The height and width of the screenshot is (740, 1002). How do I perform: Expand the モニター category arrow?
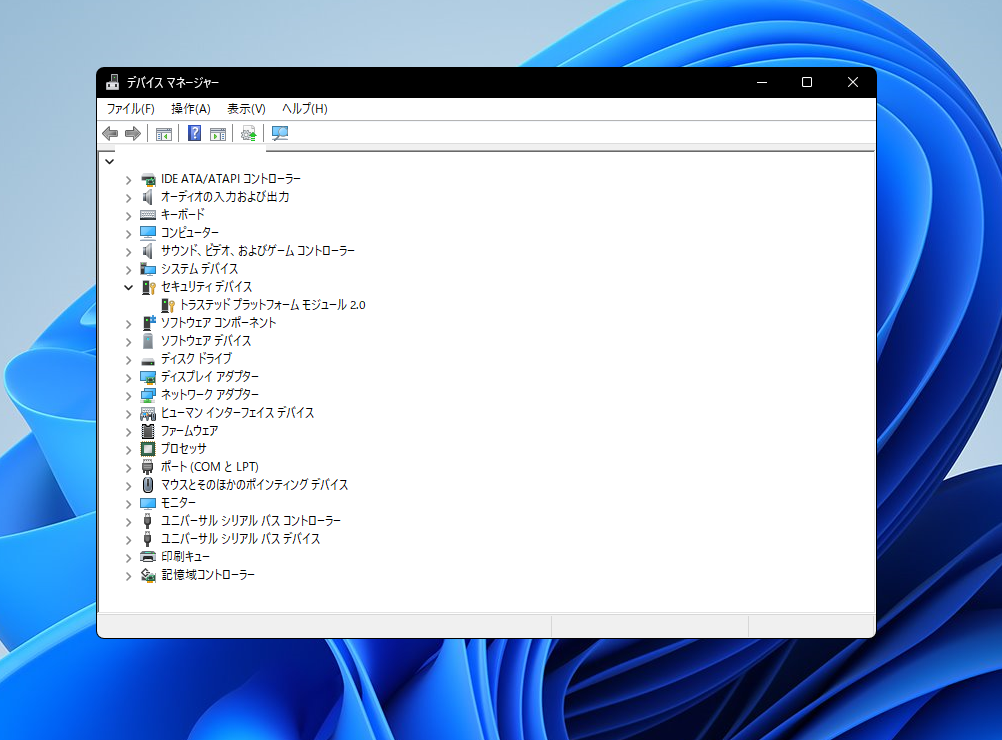point(128,504)
